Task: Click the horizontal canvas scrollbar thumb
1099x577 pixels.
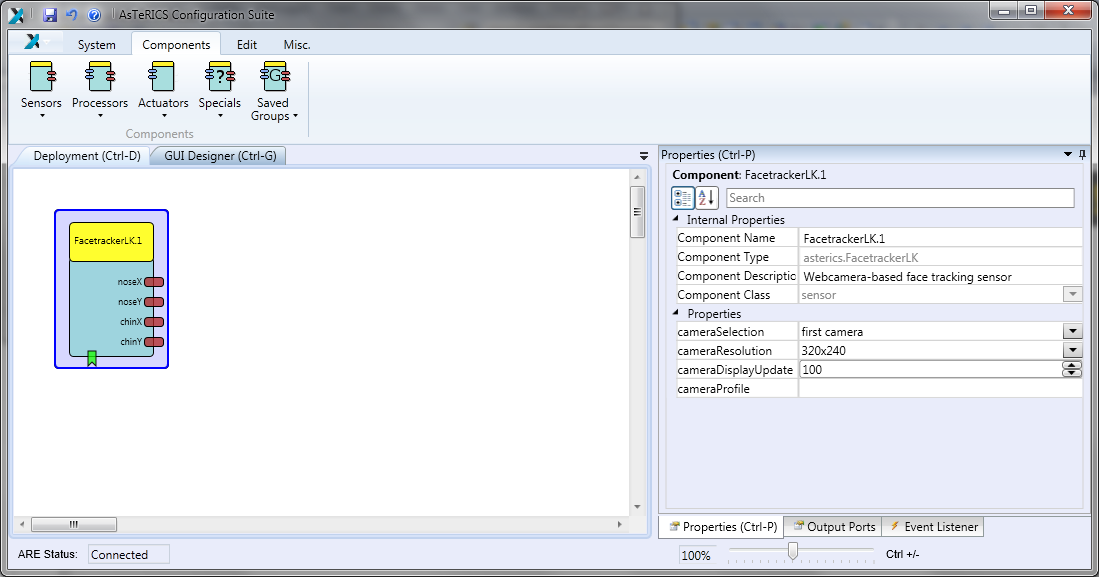Action: pyautogui.click(x=74, y=524)
